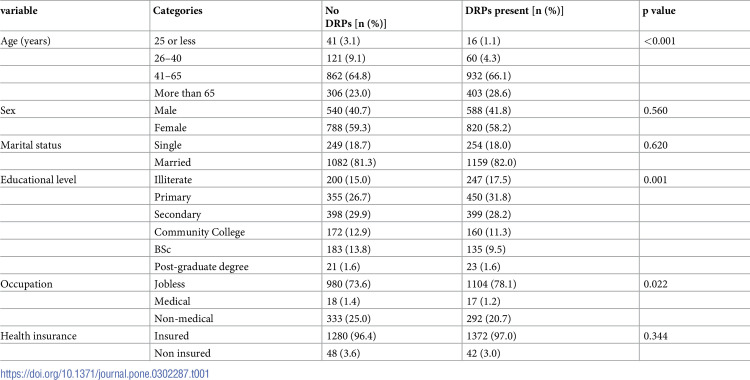Click the 'Age (years)' row label
The height and width of the screenshot is (380, 750).
(25, 41)
